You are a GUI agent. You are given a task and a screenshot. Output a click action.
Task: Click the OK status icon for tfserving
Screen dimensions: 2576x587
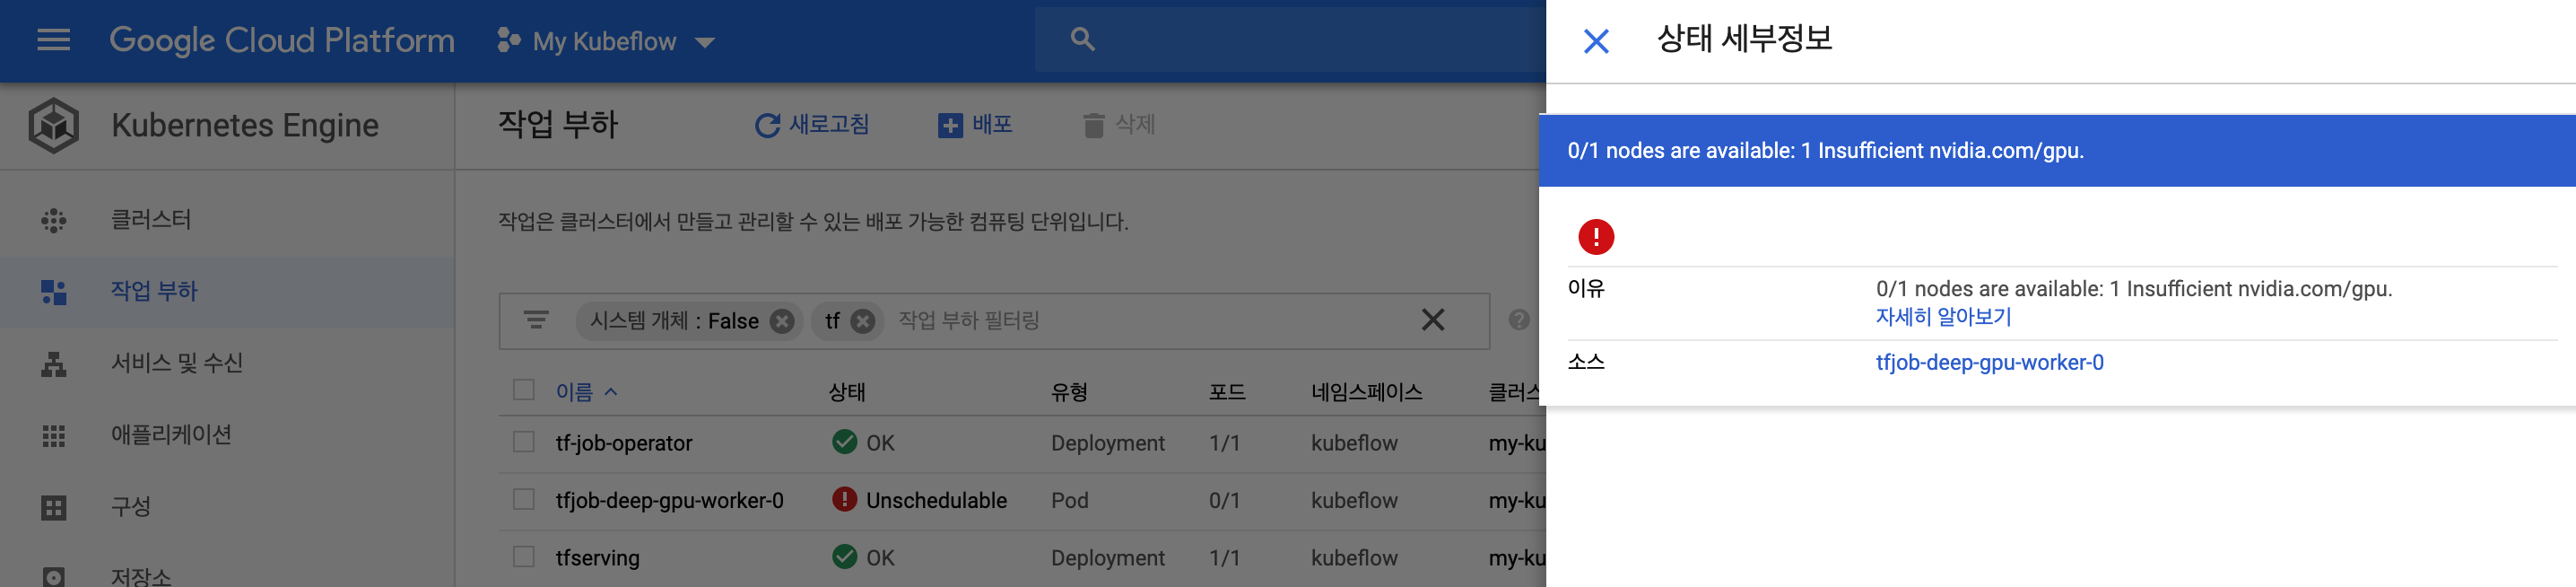[845, 557]
